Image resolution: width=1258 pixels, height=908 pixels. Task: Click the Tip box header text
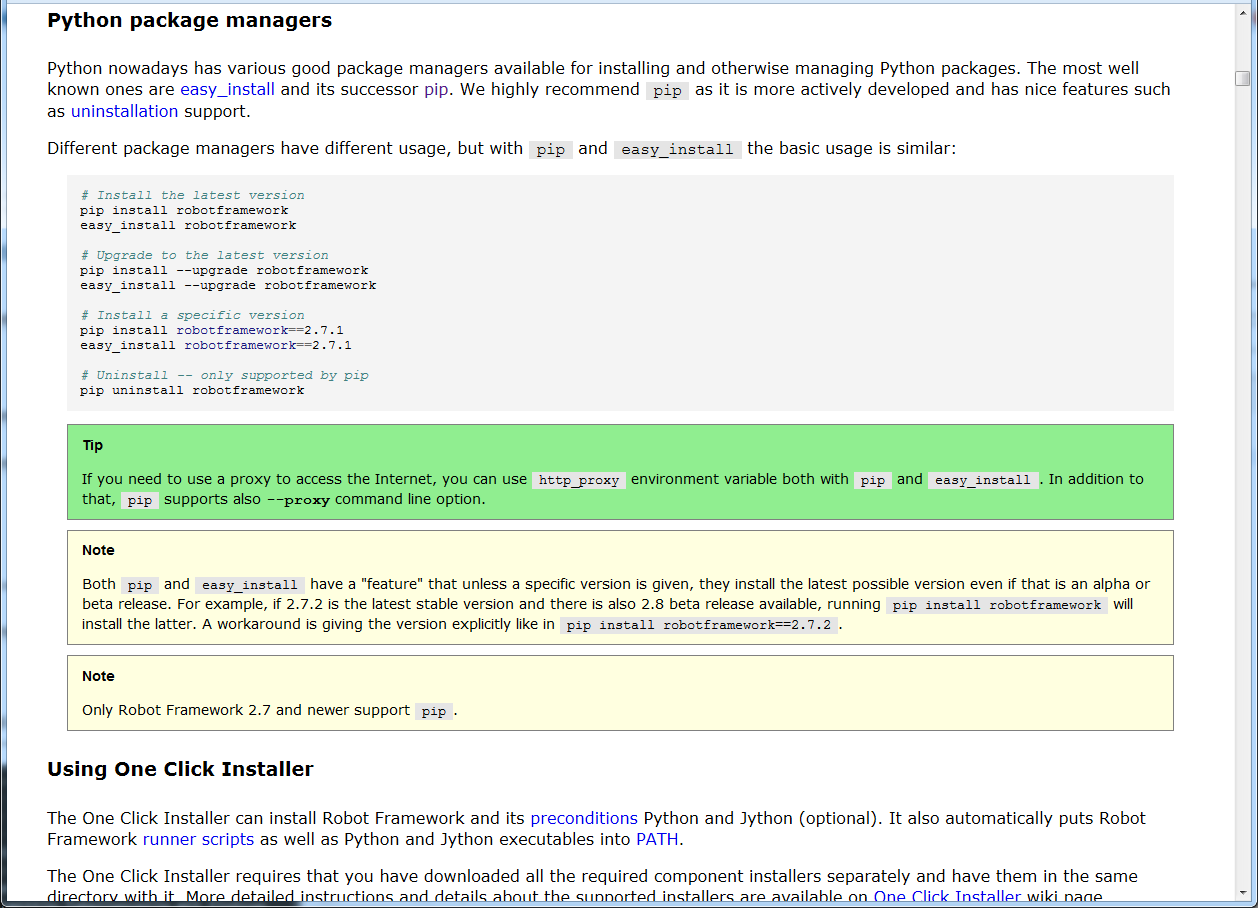point(95,445)
